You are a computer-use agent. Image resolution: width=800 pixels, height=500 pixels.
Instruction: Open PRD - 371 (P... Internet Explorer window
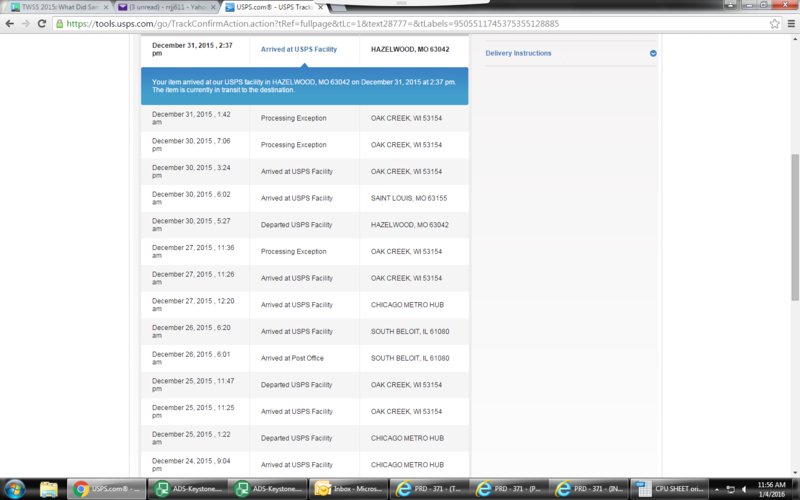point(509,489)
